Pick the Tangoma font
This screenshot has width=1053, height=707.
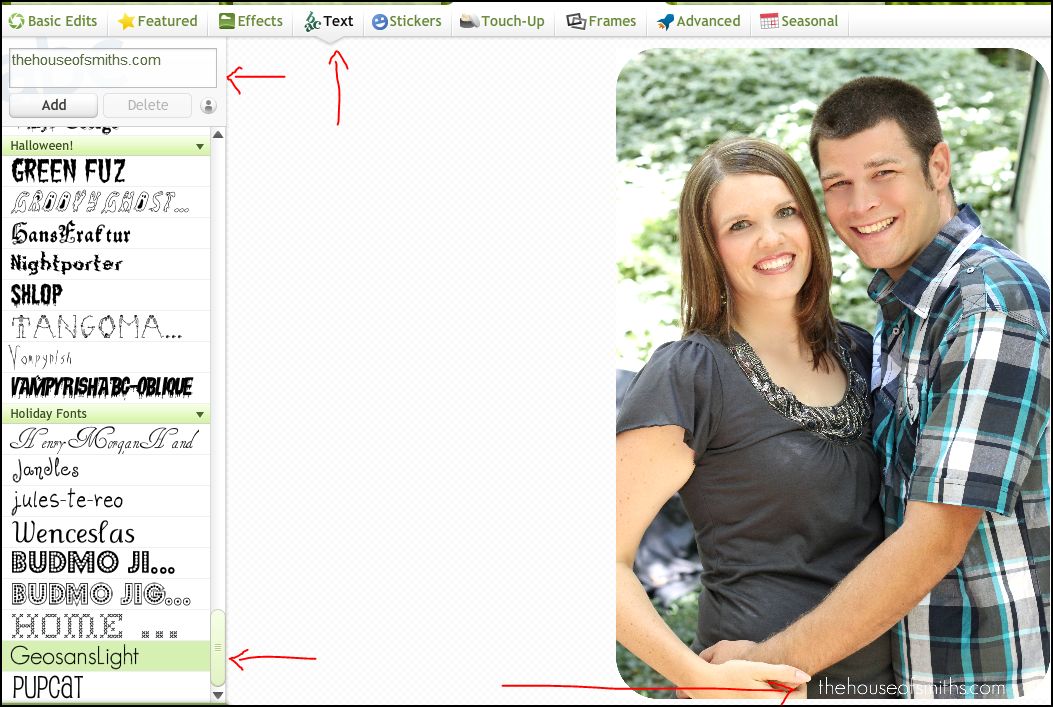(x=106, y=326)
